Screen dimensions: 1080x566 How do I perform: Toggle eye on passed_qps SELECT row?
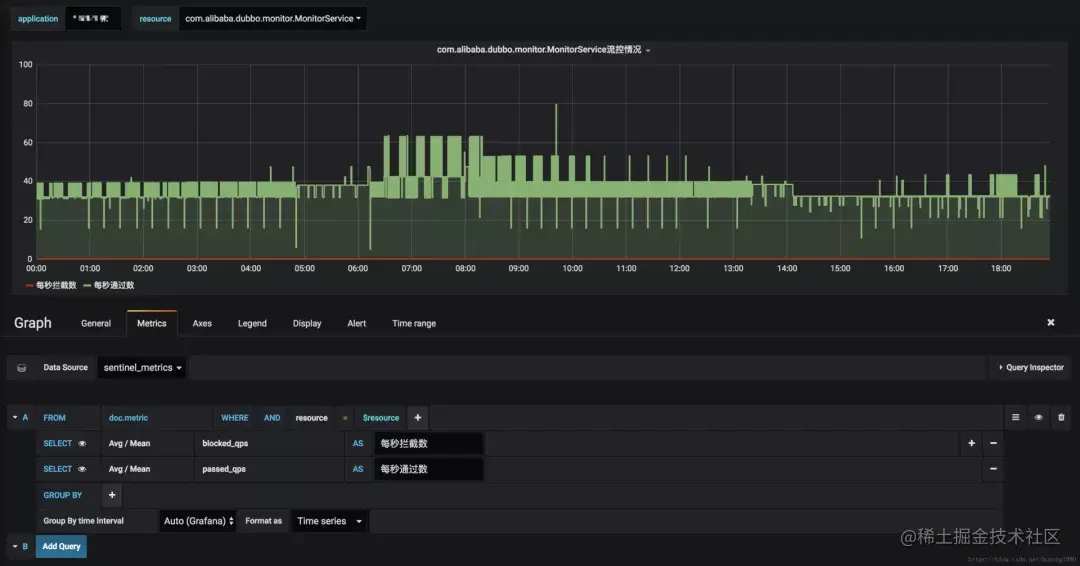click(x=82, y=469)
